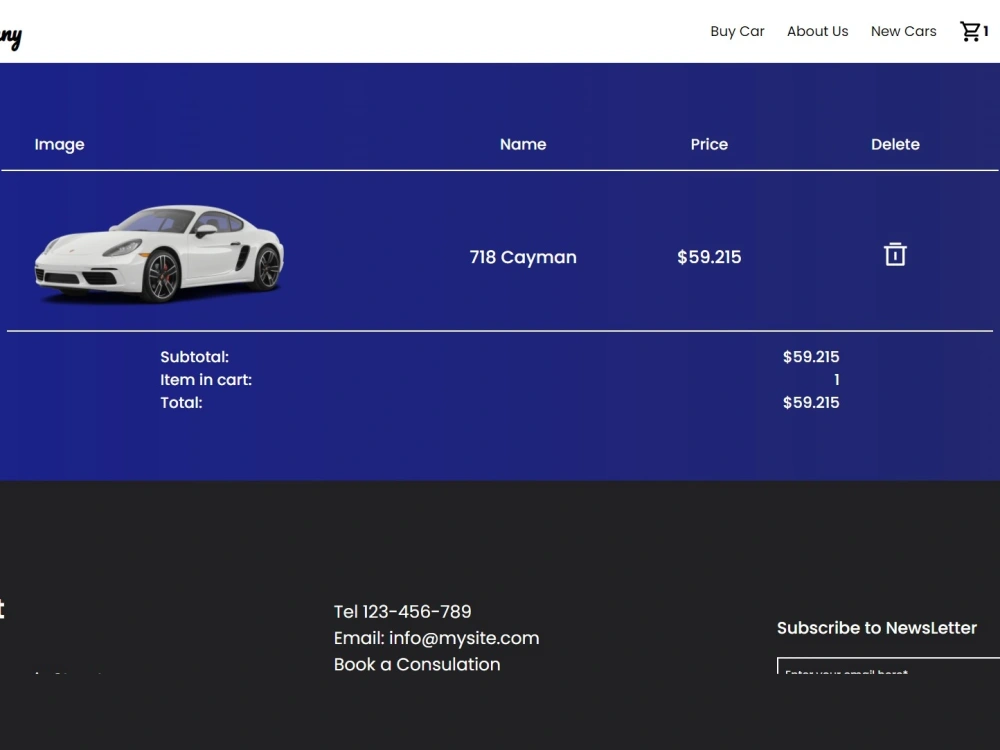Click the Item in cart: label

[x=206, y=379]
